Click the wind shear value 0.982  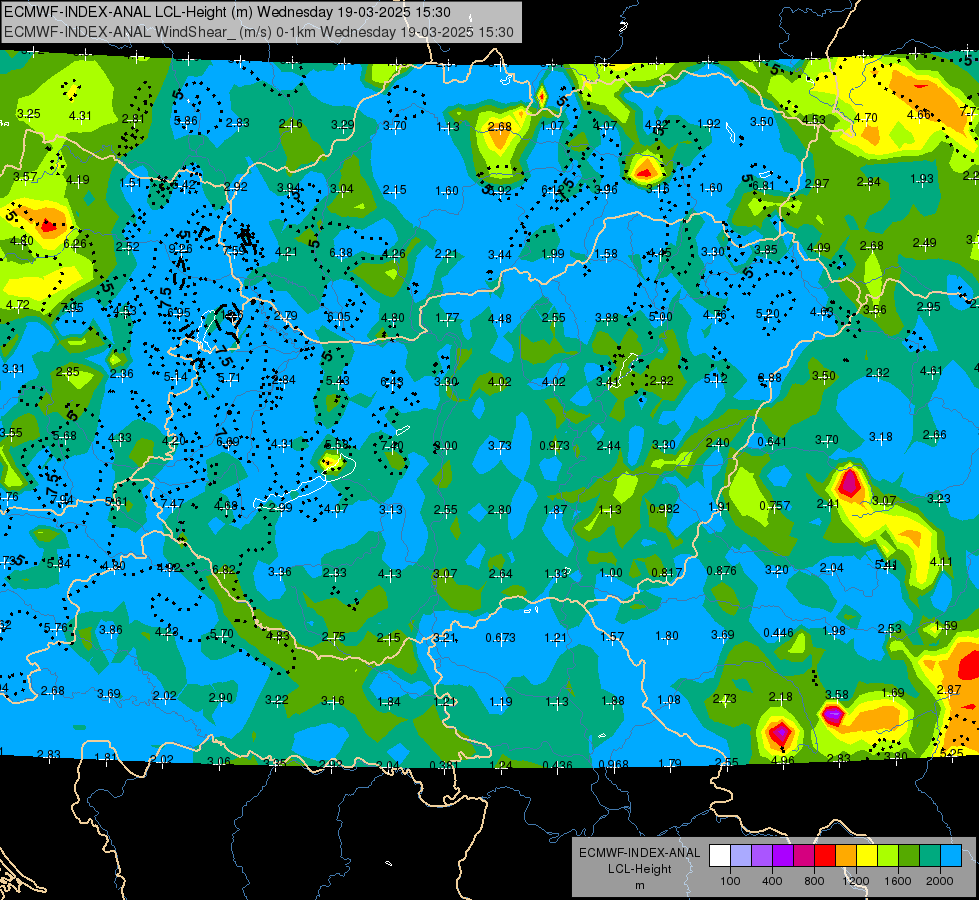coord(664,508)
